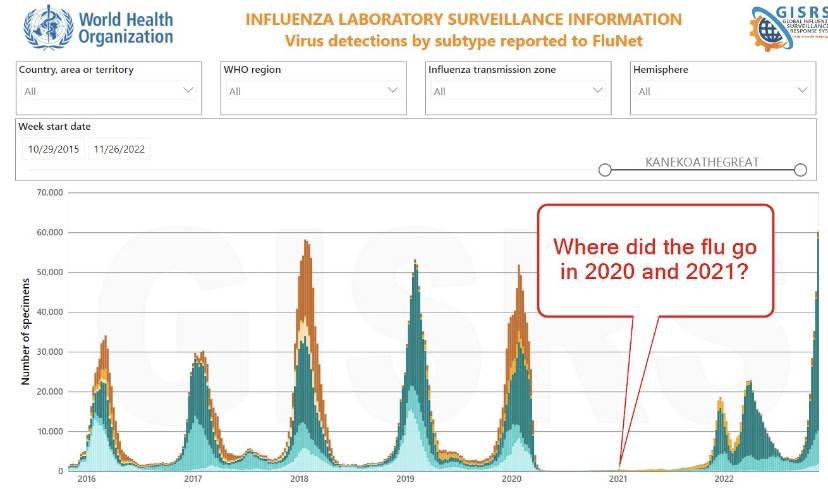Click the 2016 x-axis label
This screenshot has height=489, width=828.
pos(86,480)
